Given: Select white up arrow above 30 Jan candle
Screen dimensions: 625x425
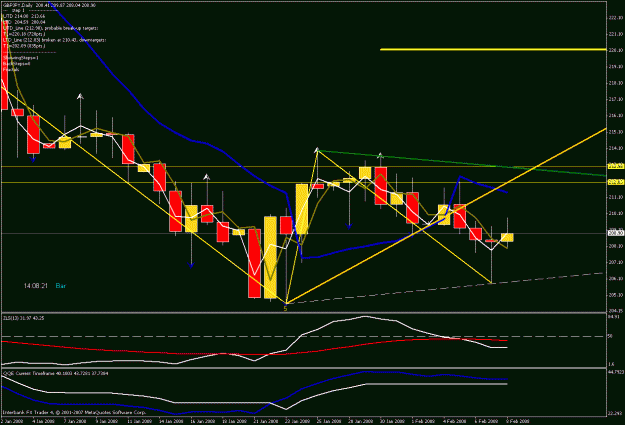Looking at the screenshot, I should (x=381, y=155).
